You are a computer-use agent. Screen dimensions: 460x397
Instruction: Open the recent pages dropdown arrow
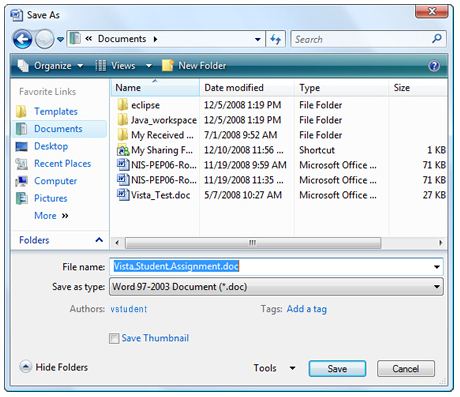coord(60,39)
